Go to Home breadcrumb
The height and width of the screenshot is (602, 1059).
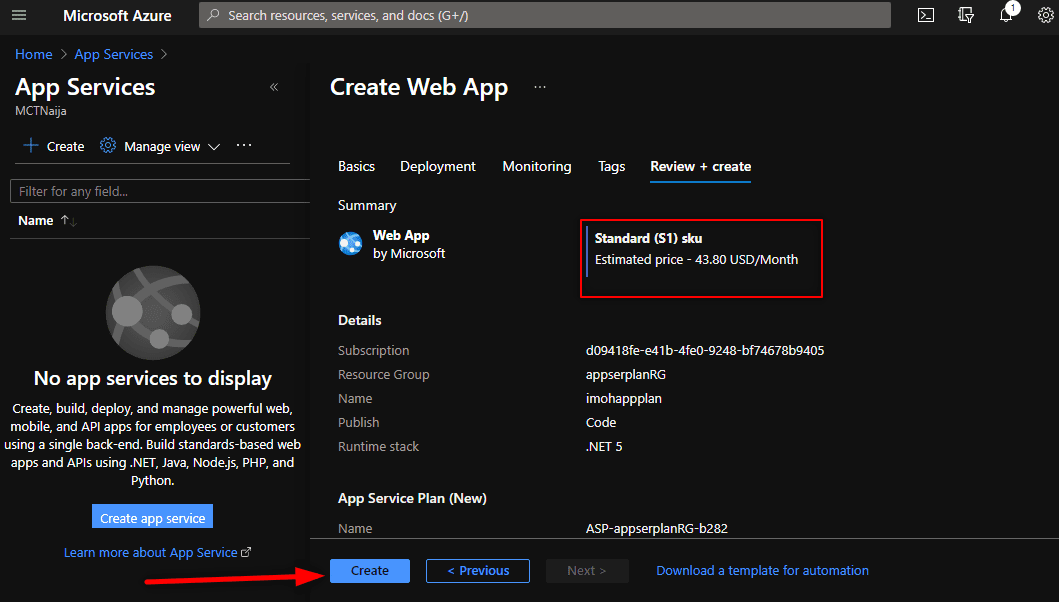pyautogui.click(x=34, y=54)
